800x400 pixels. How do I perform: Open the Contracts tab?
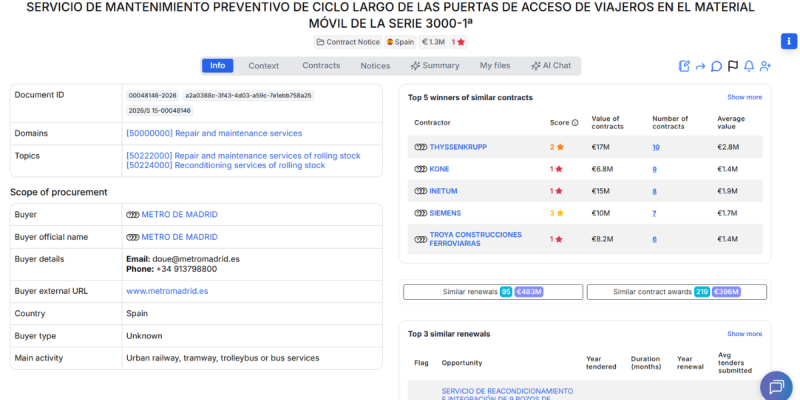tap(321, 66)
